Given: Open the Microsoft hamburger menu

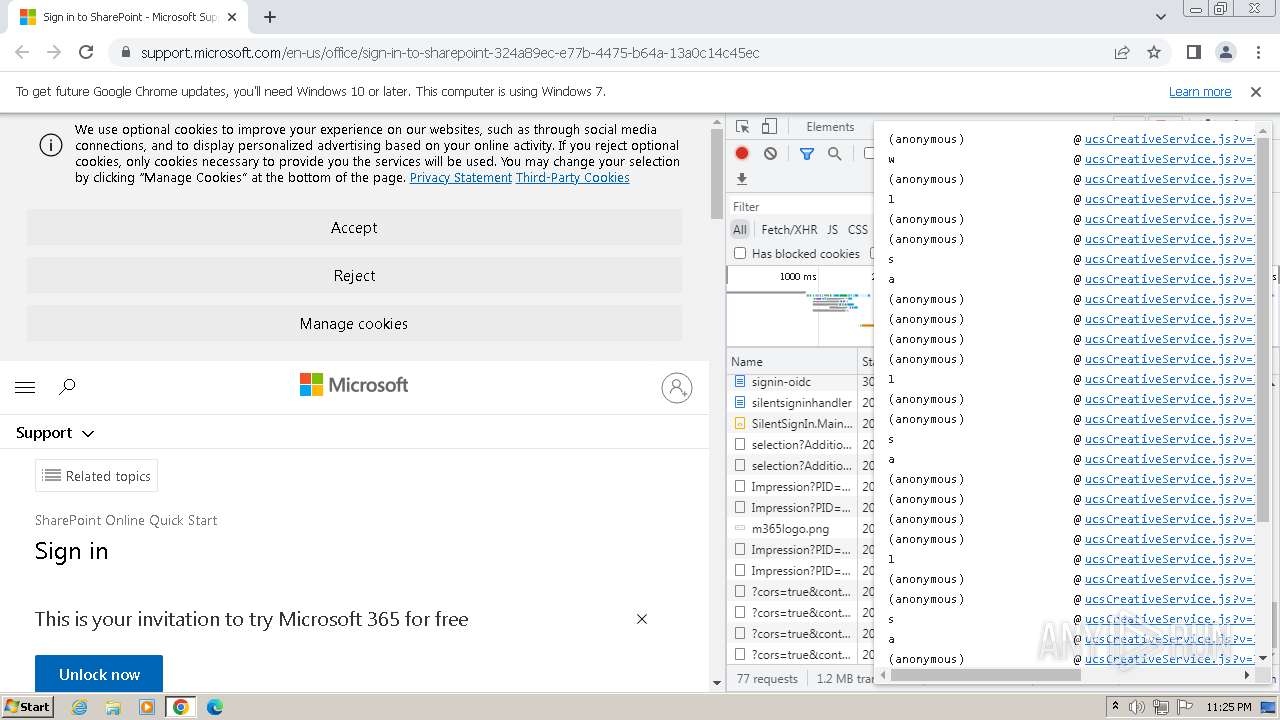Looking at the screenshot, I should click(x=25, y=387).
